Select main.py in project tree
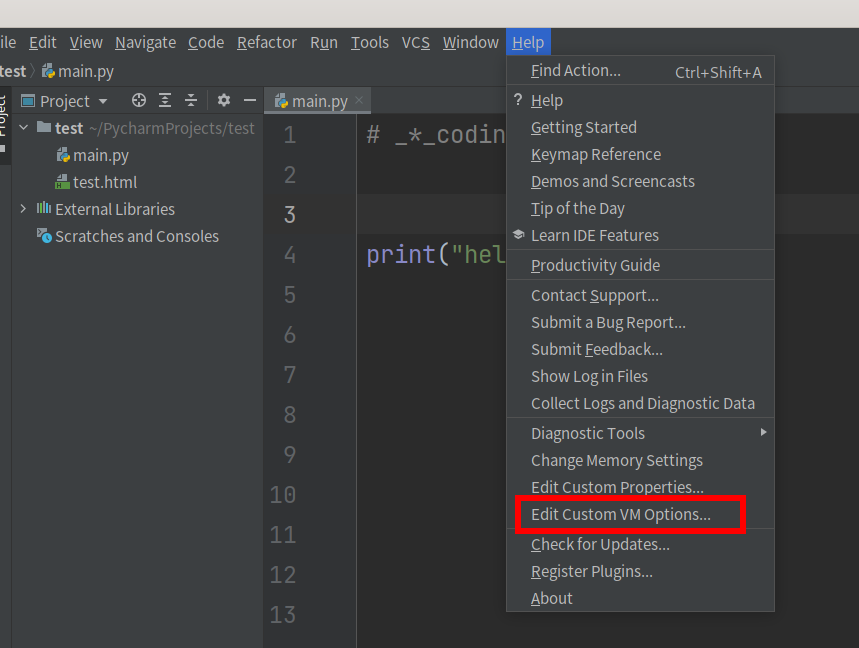 pyautogui.click(x=101, y=156)
